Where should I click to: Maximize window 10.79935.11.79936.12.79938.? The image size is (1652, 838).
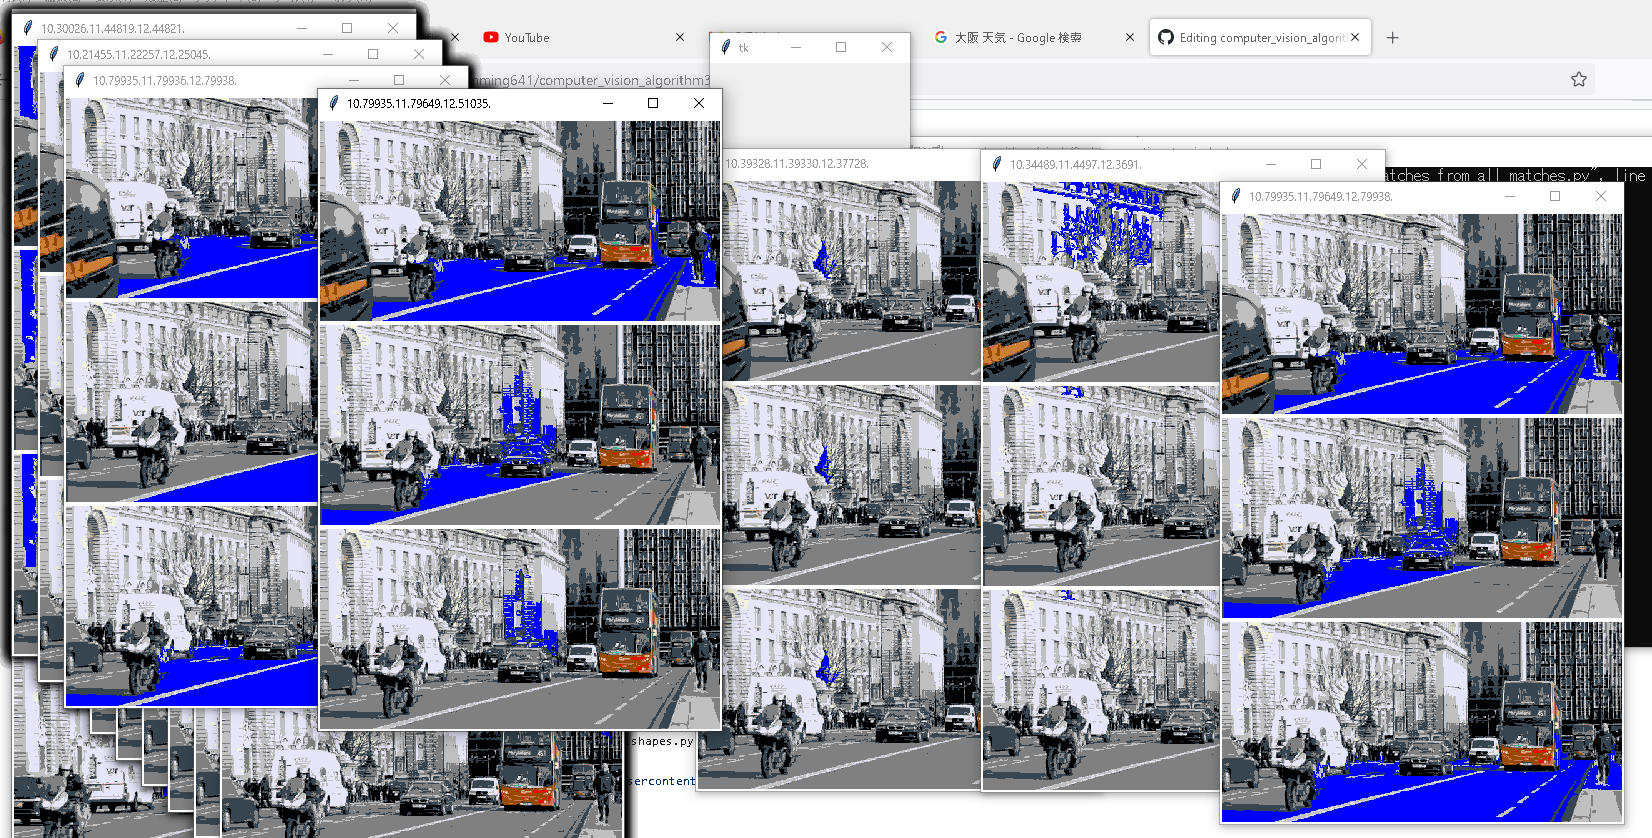click(x=399, y=80)
